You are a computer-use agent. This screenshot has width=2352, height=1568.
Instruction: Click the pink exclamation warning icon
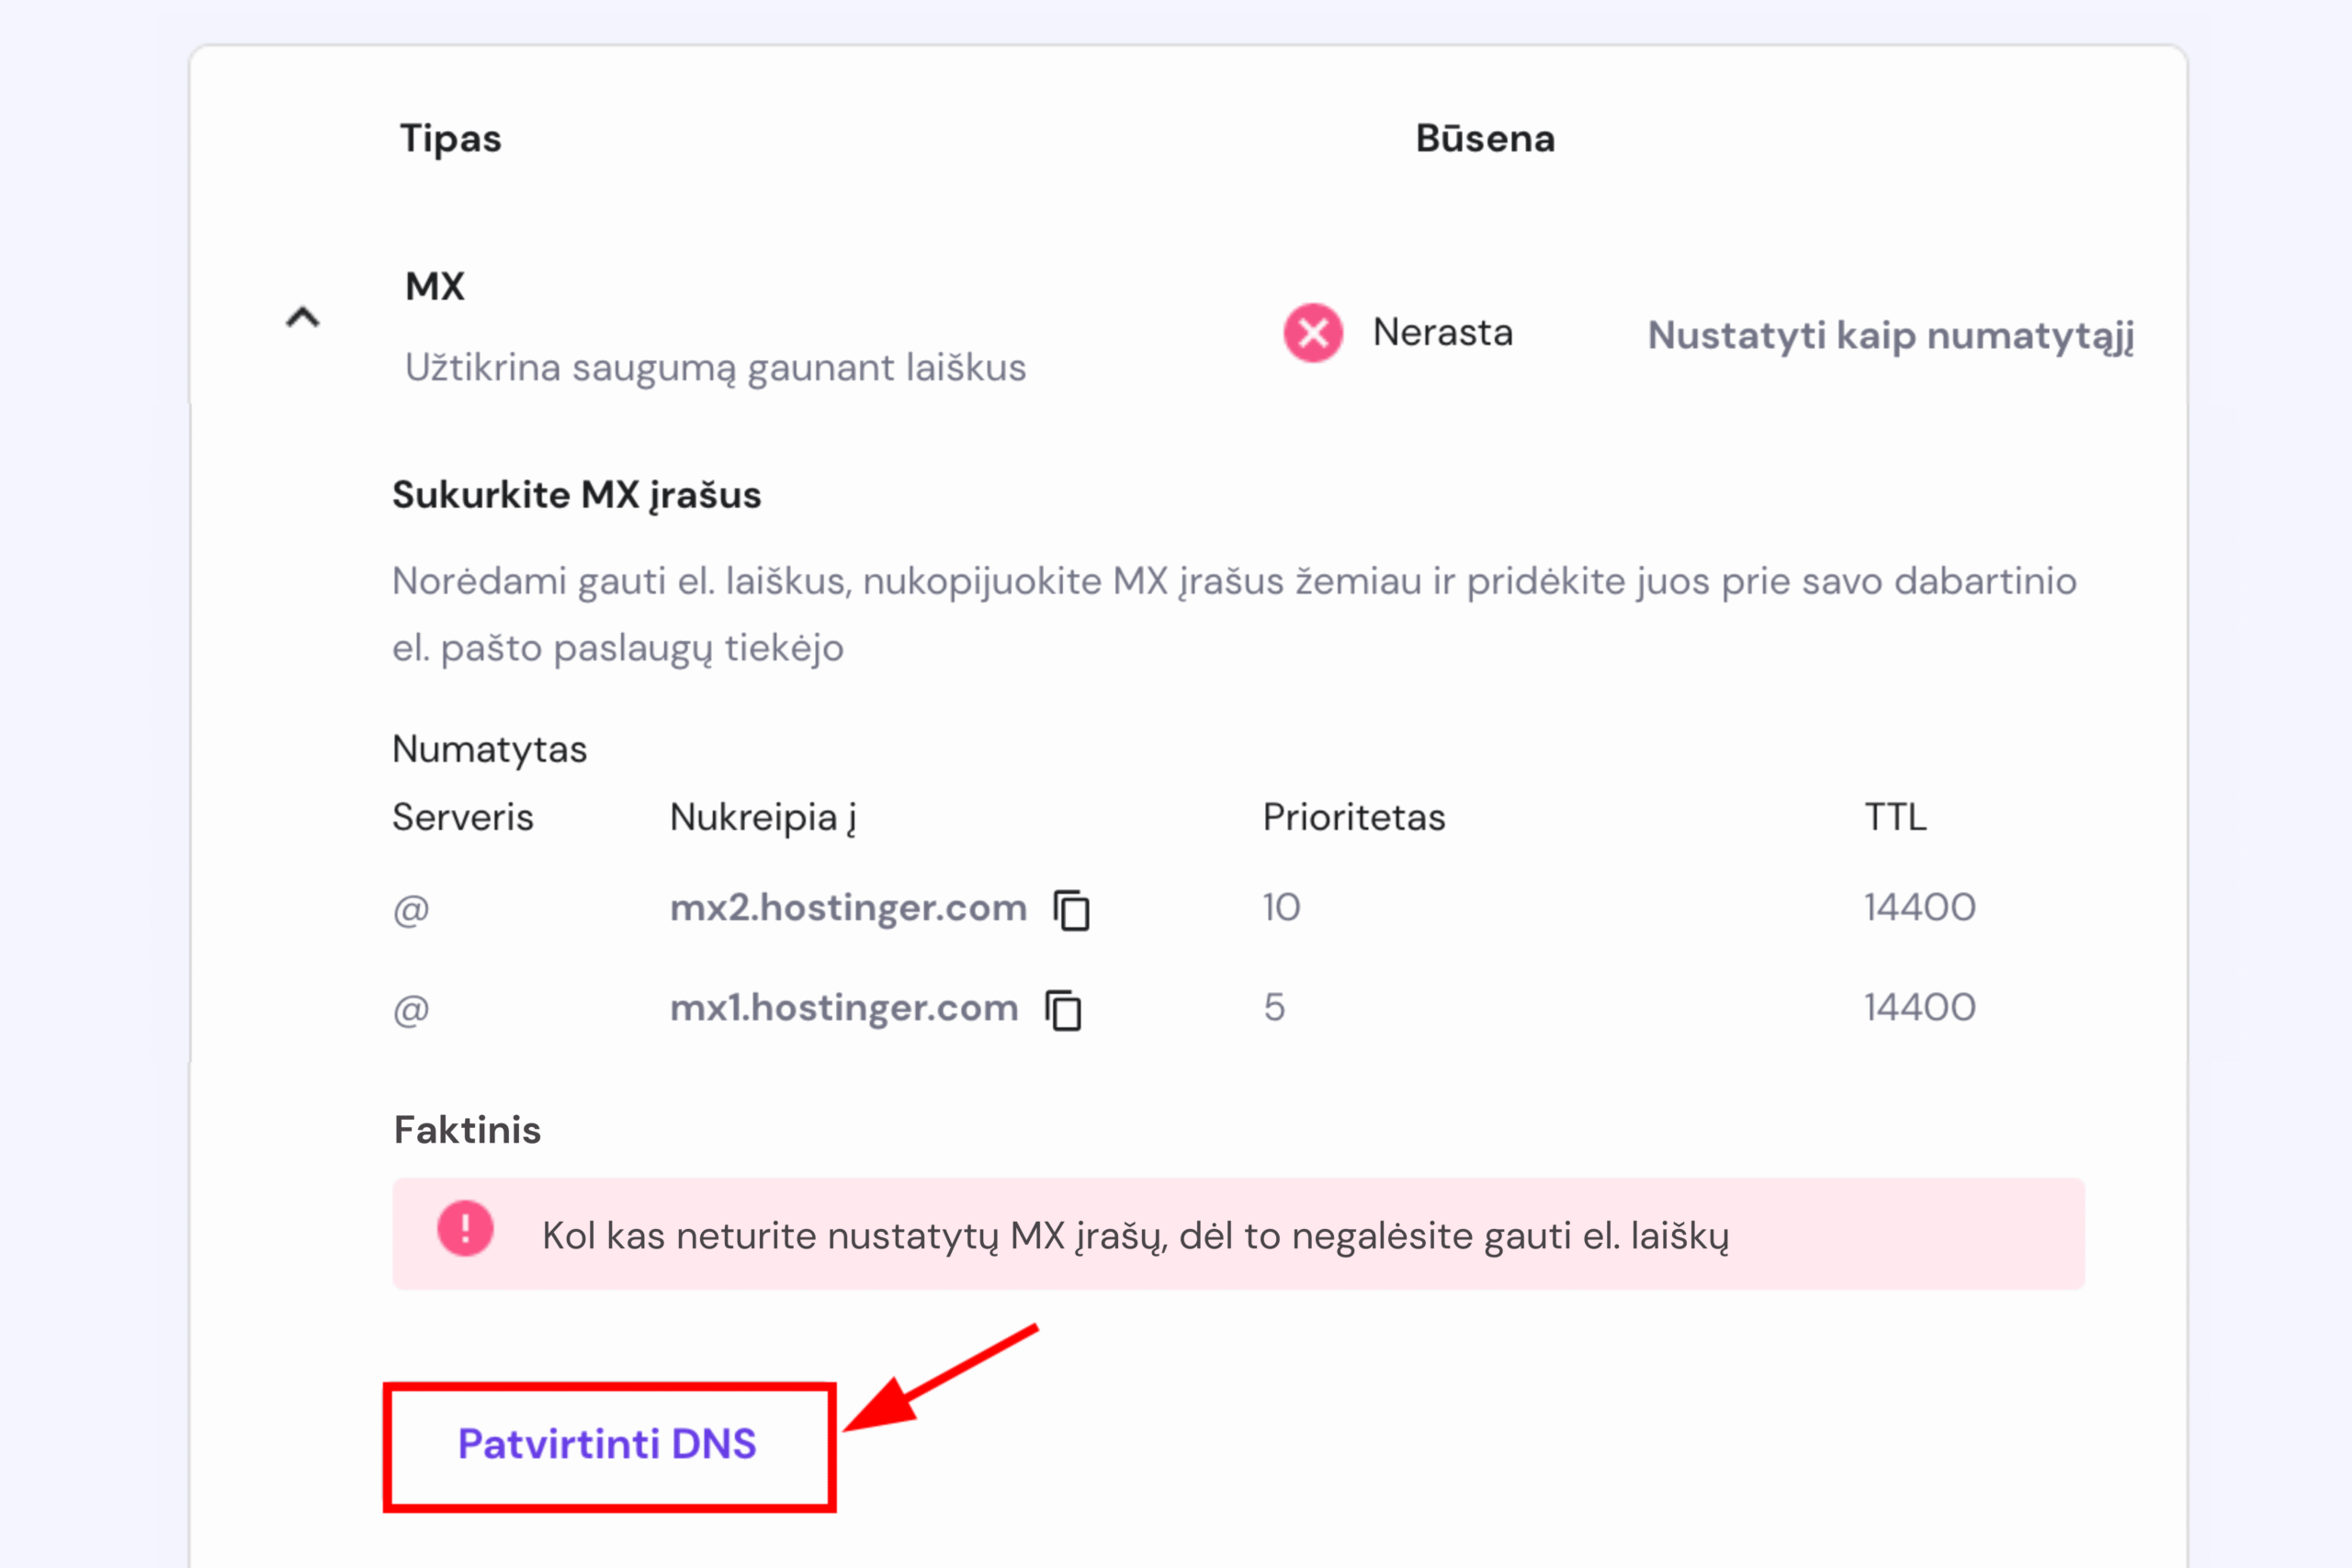tap(465, 1228)
